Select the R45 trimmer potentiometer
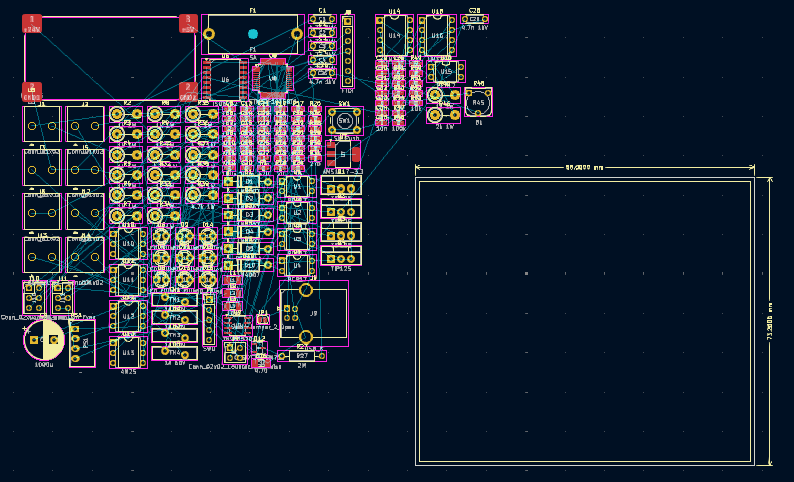This screenshot has width=794, height=482. [478, 102]
